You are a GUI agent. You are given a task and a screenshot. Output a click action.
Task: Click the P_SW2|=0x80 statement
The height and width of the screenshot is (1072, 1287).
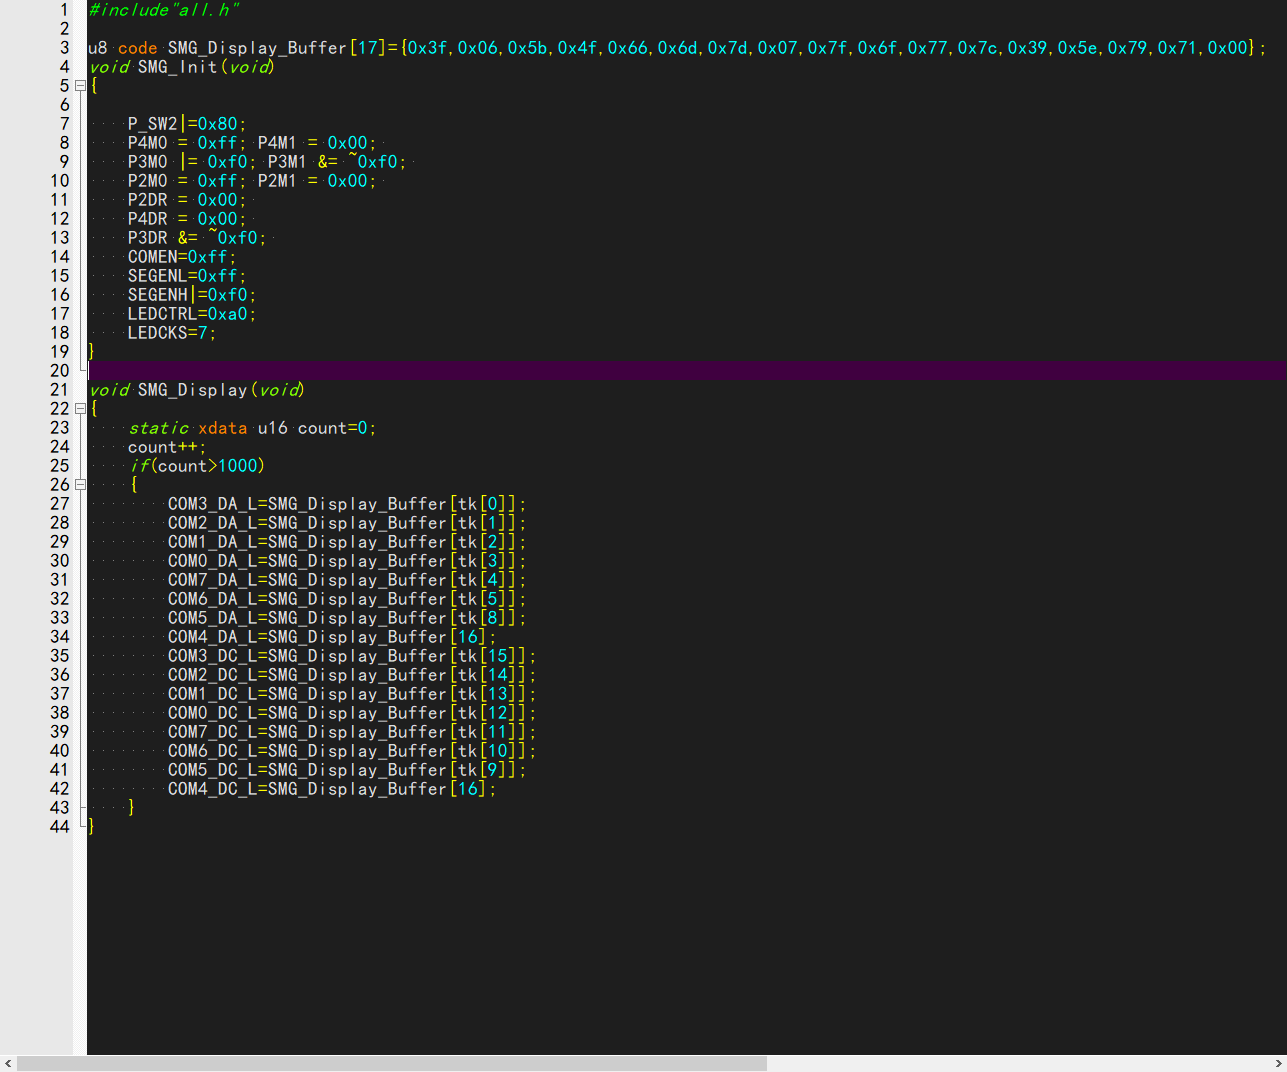(x=186, y=124)
